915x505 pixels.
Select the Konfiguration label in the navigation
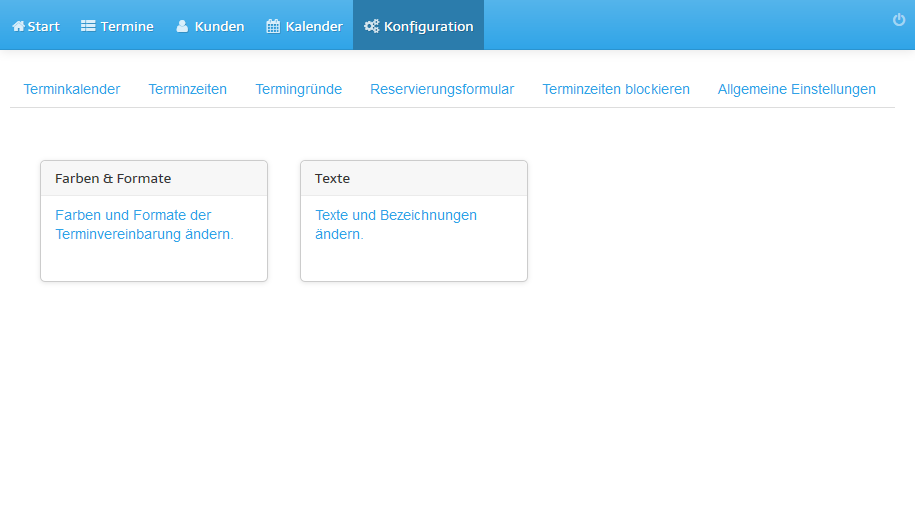[x=428, y=27]
